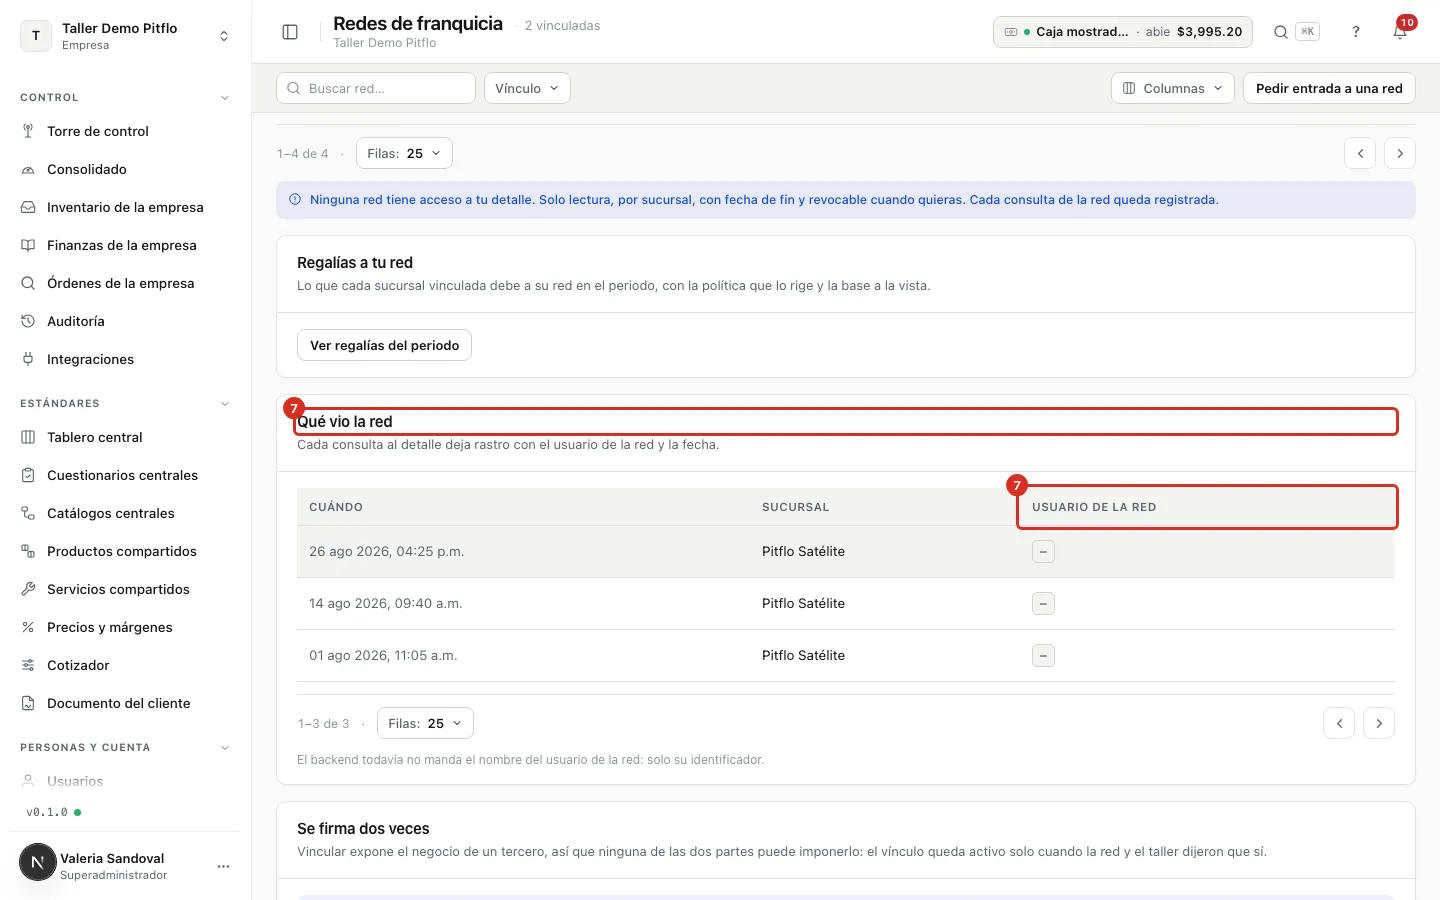Go to next page in Qué vio la red table
The height and width of the screenshot is (900, 1440).
click(1379, 723)
